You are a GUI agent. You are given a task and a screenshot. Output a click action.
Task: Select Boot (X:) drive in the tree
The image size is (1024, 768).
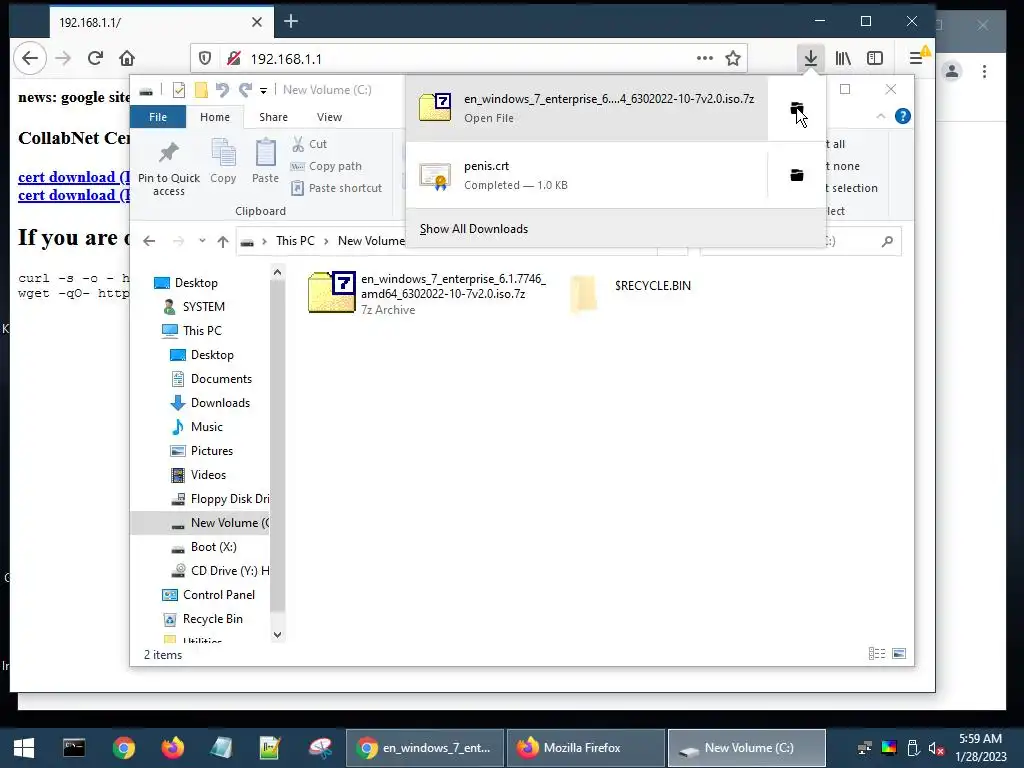pyautogui.click(x=203, y=547)
